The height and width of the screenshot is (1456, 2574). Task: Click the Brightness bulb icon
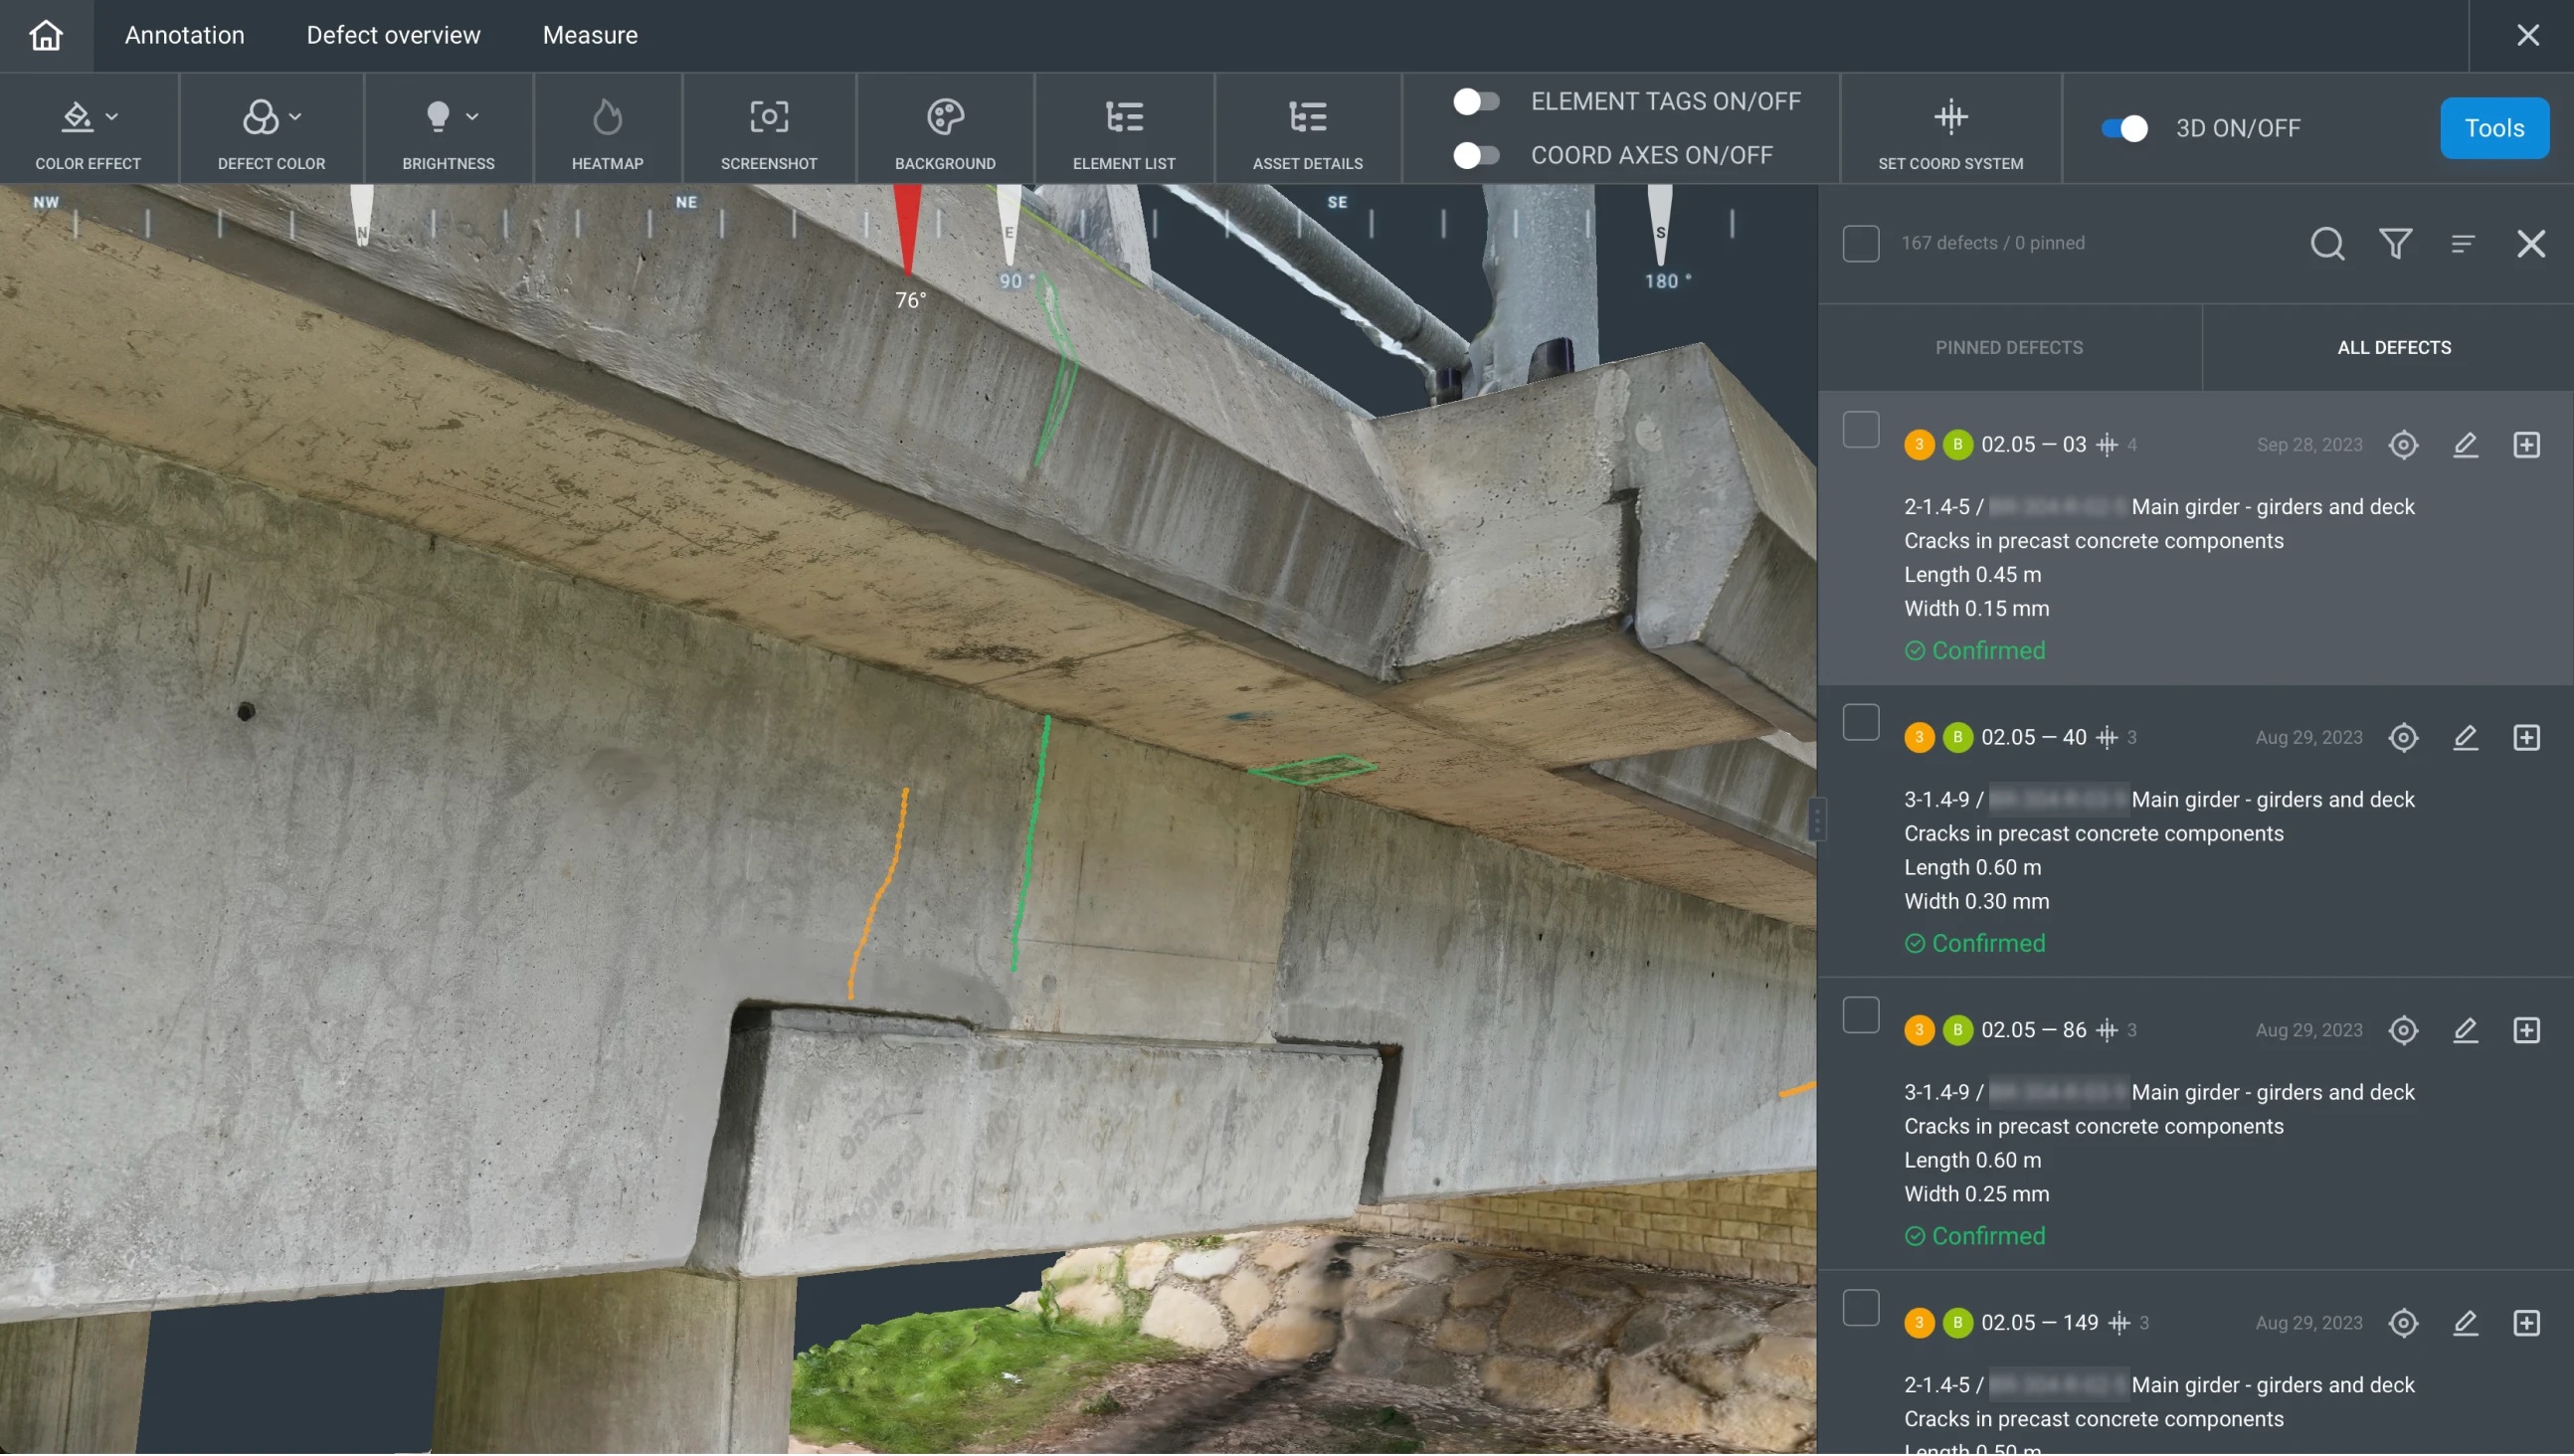pos(438,117)
